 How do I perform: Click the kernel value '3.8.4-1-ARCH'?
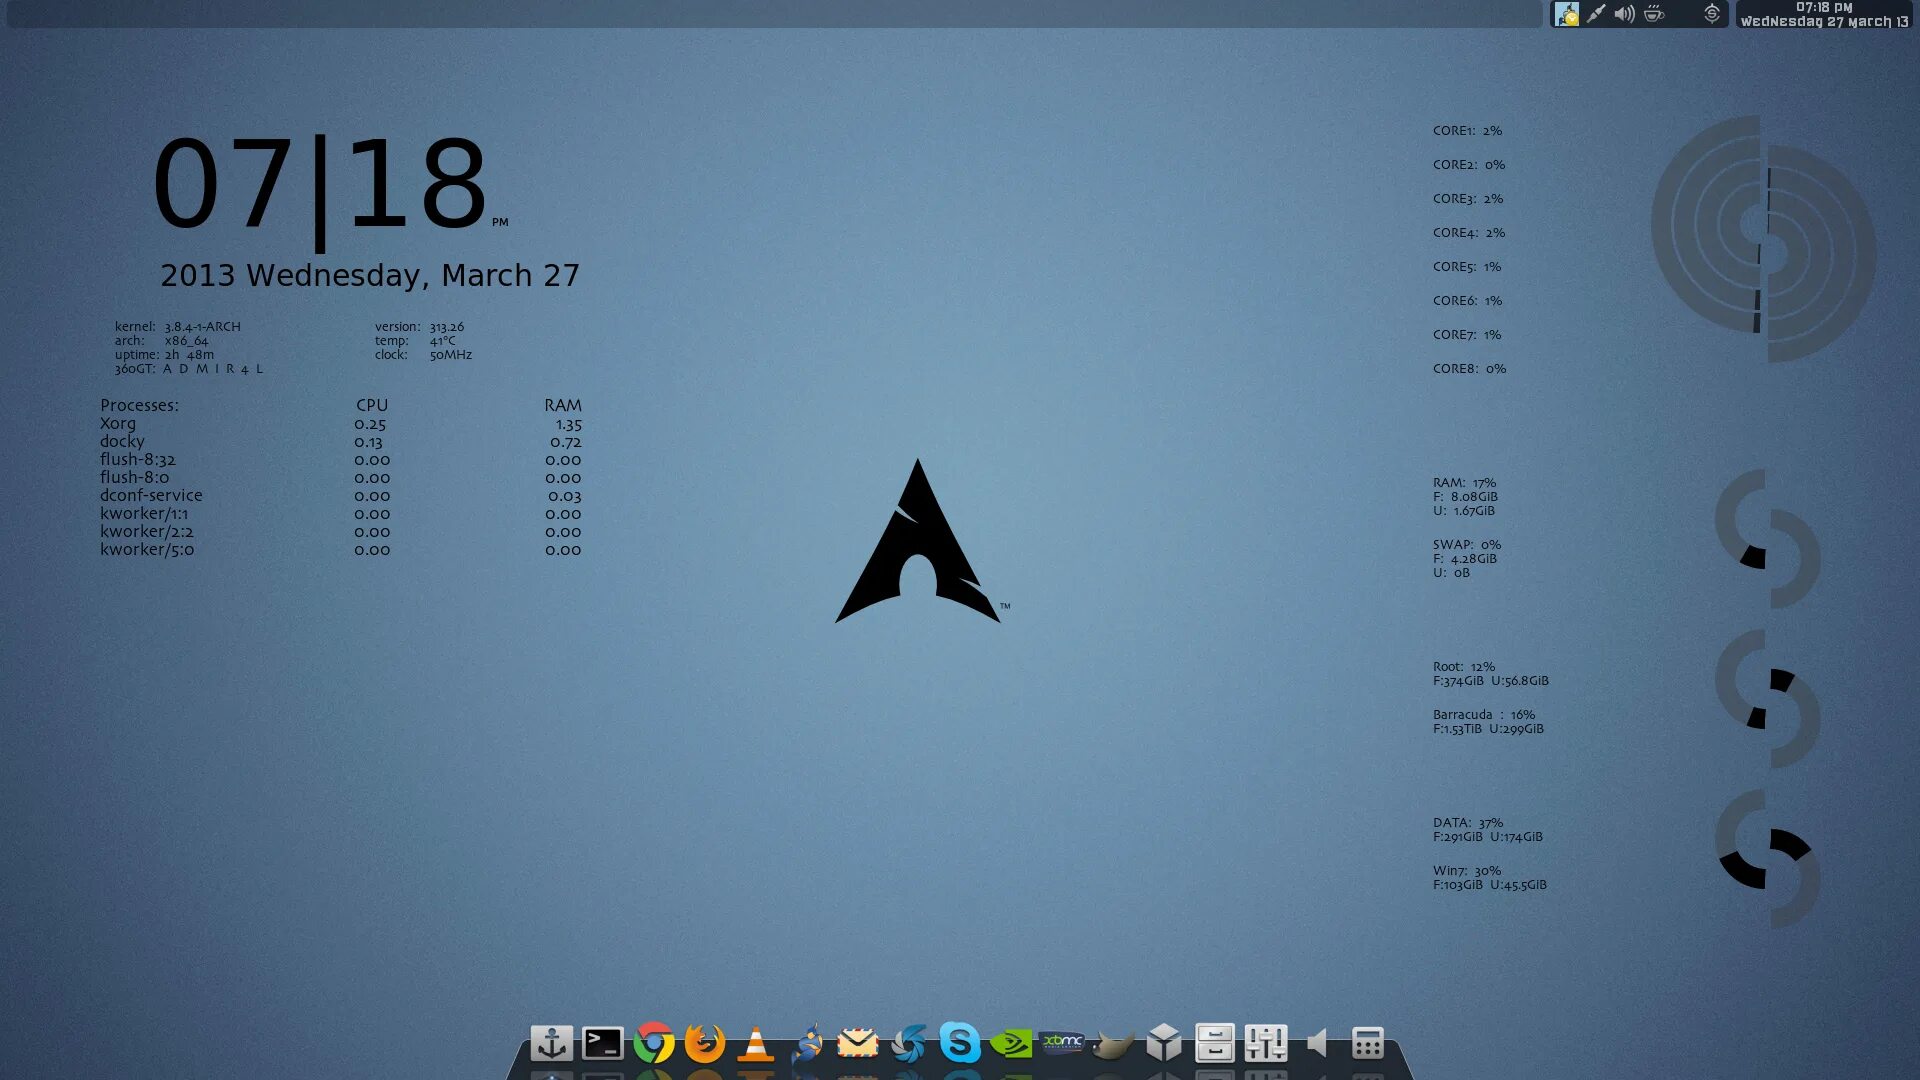click(202, 326)
